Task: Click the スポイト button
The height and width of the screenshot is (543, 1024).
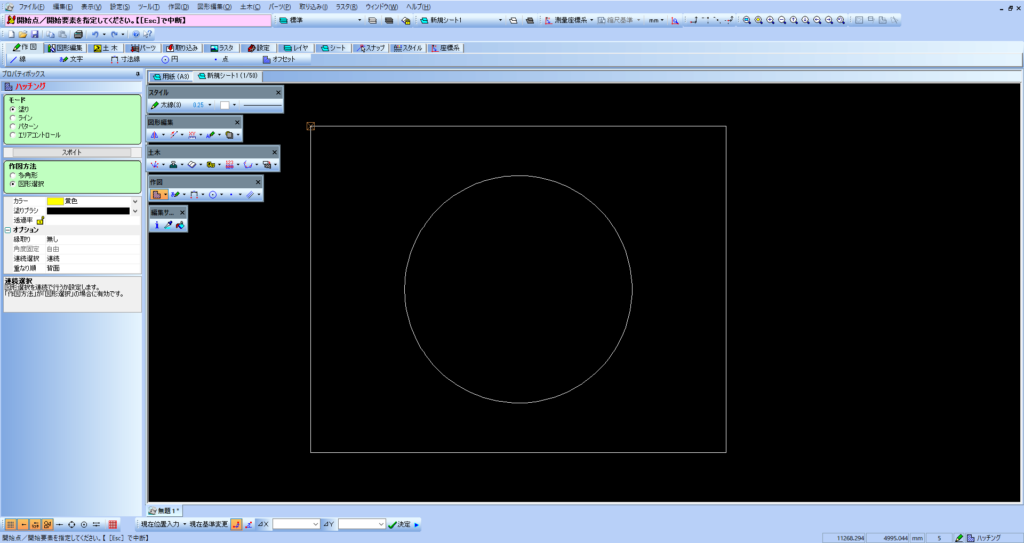Action: pyautogui.click(x=71, y=152)
